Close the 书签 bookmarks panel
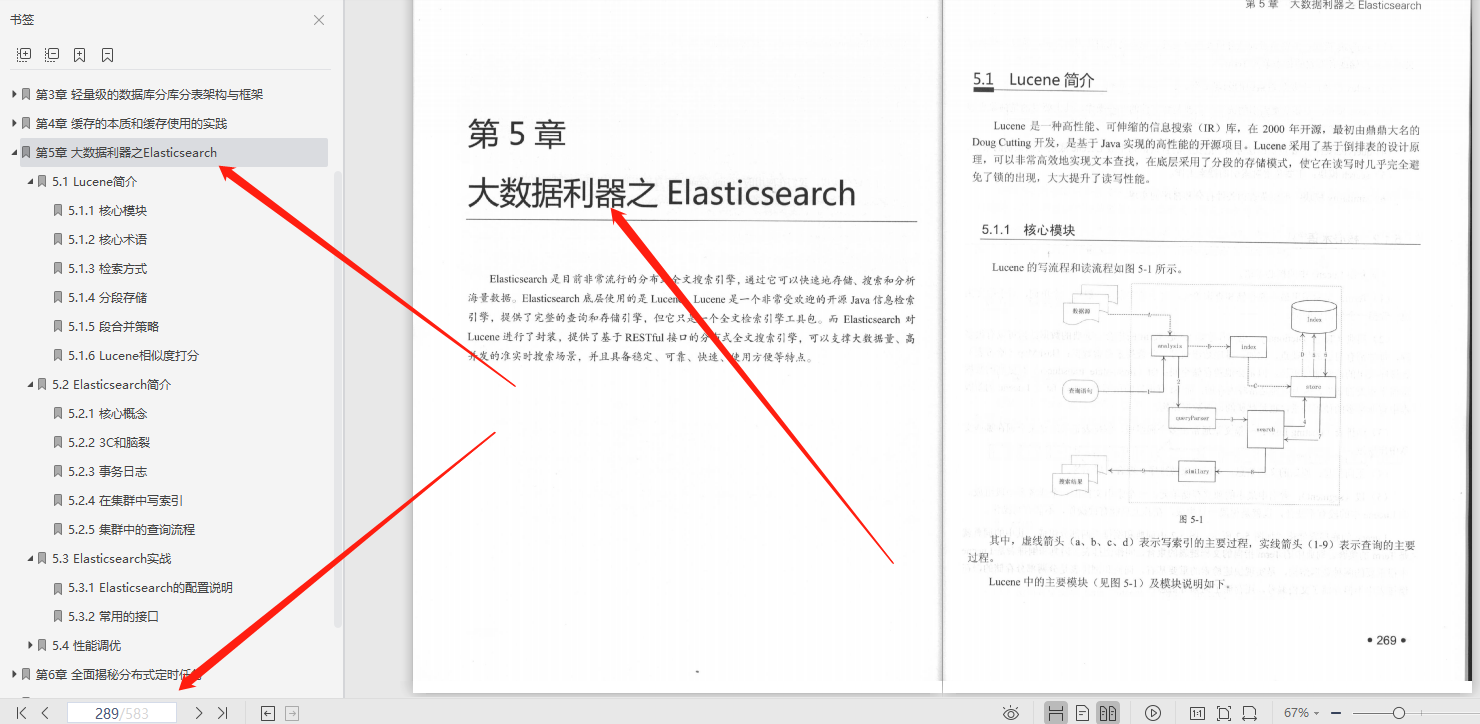Viewport: 1480px width, 724px height. point(318,20)
